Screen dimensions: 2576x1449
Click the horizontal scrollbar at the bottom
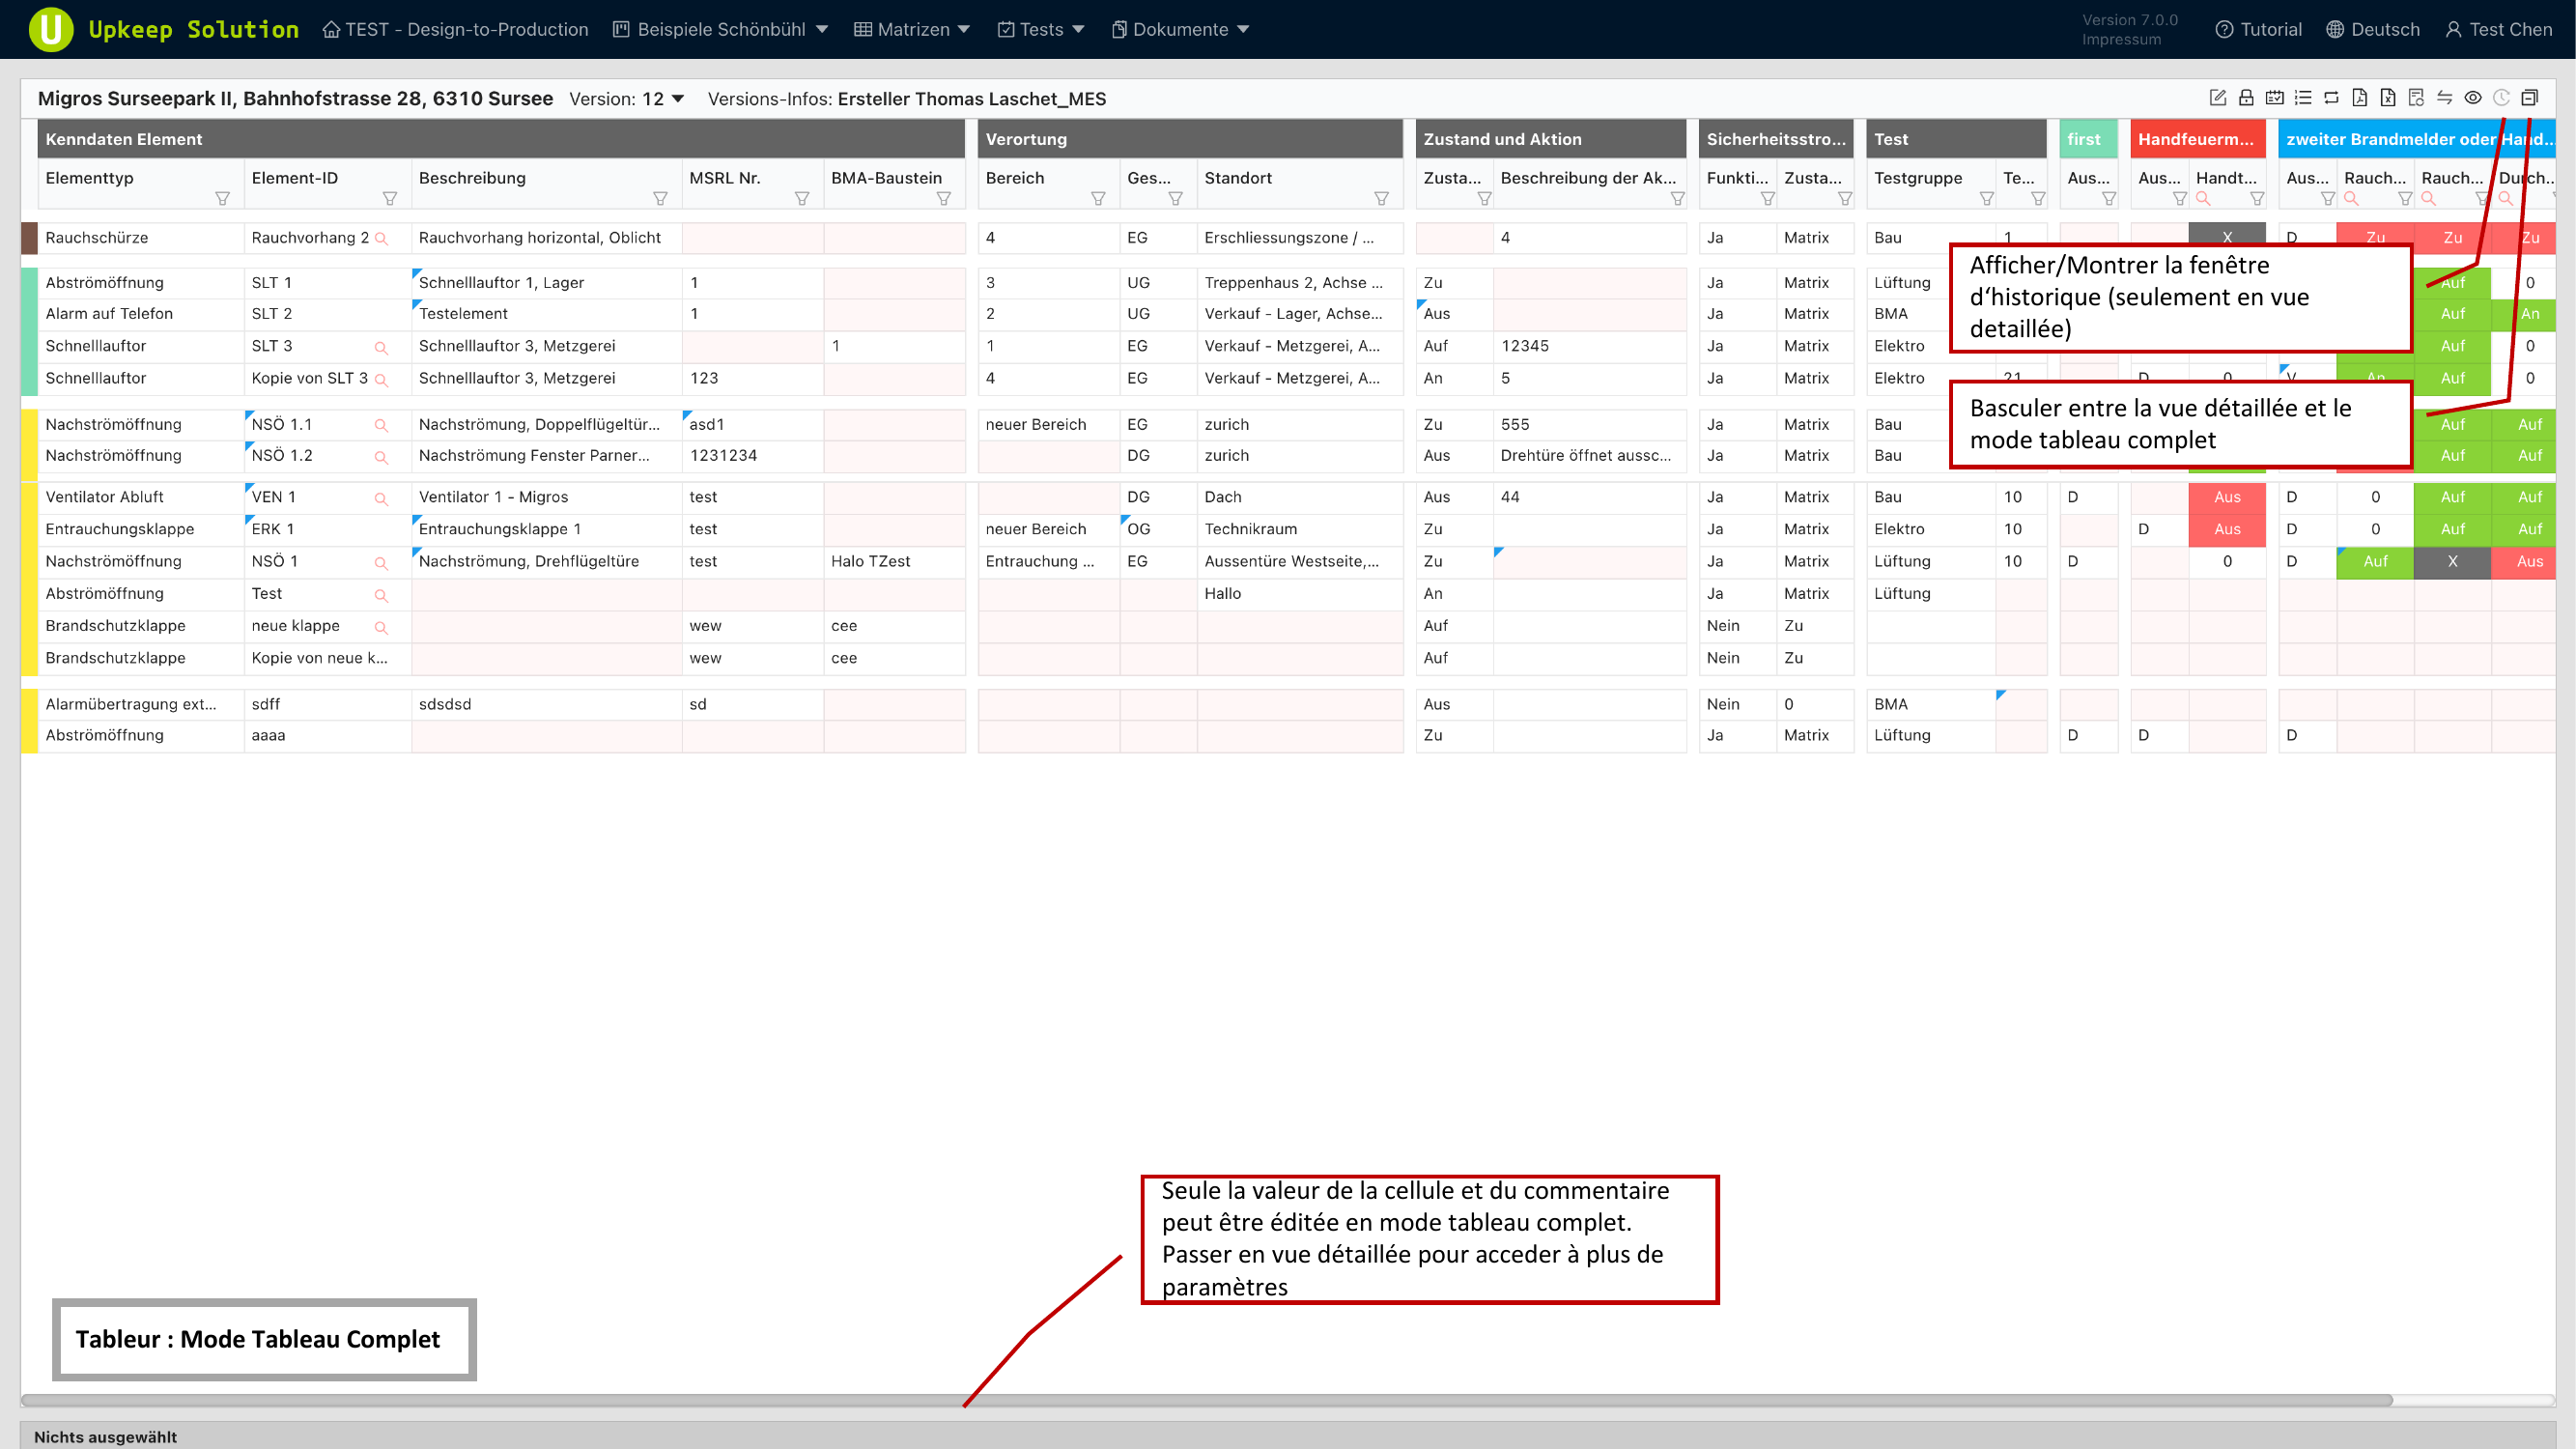click(1200, 1400)
